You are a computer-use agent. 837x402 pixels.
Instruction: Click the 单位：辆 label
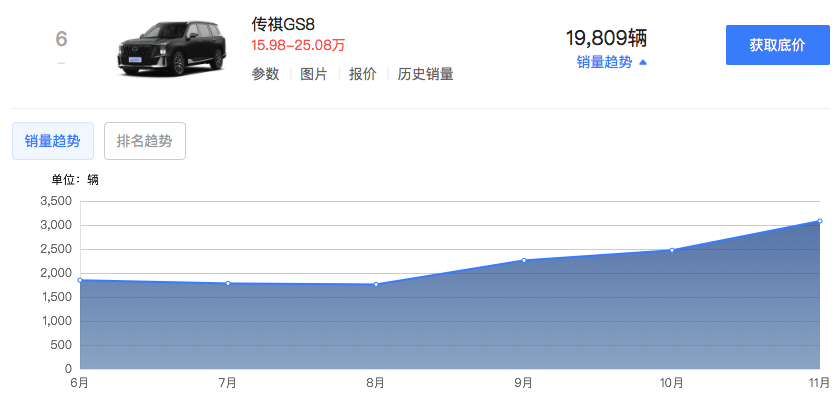pos(75,180)
